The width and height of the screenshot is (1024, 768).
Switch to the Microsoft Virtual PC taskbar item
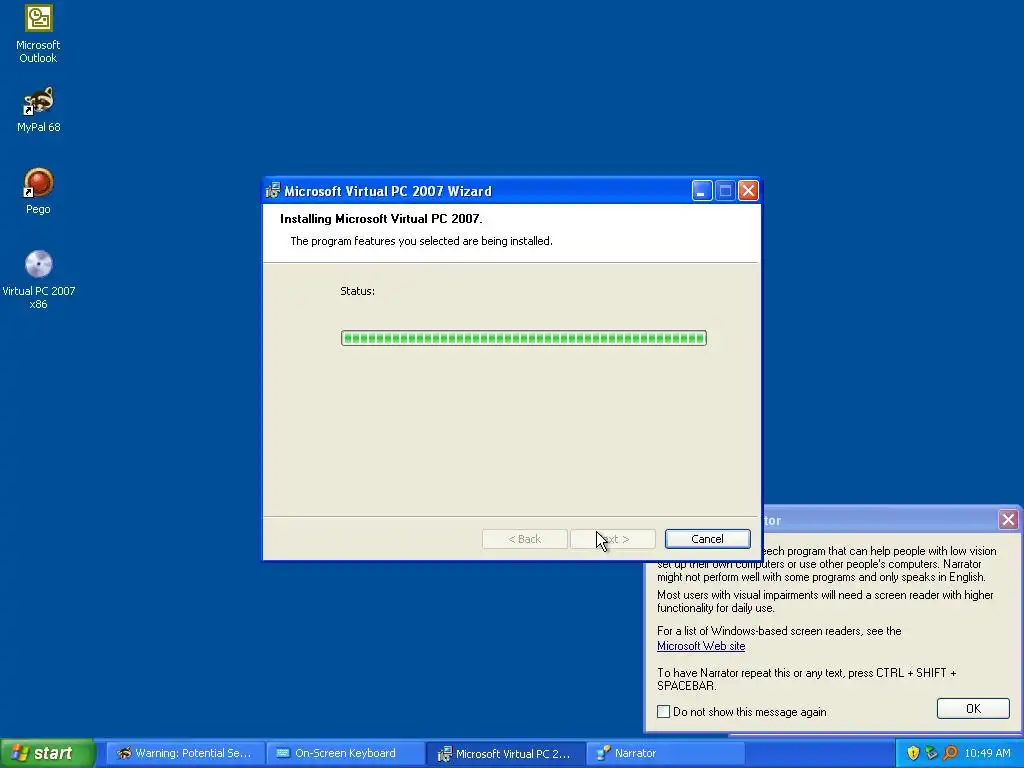coord(505,753)
